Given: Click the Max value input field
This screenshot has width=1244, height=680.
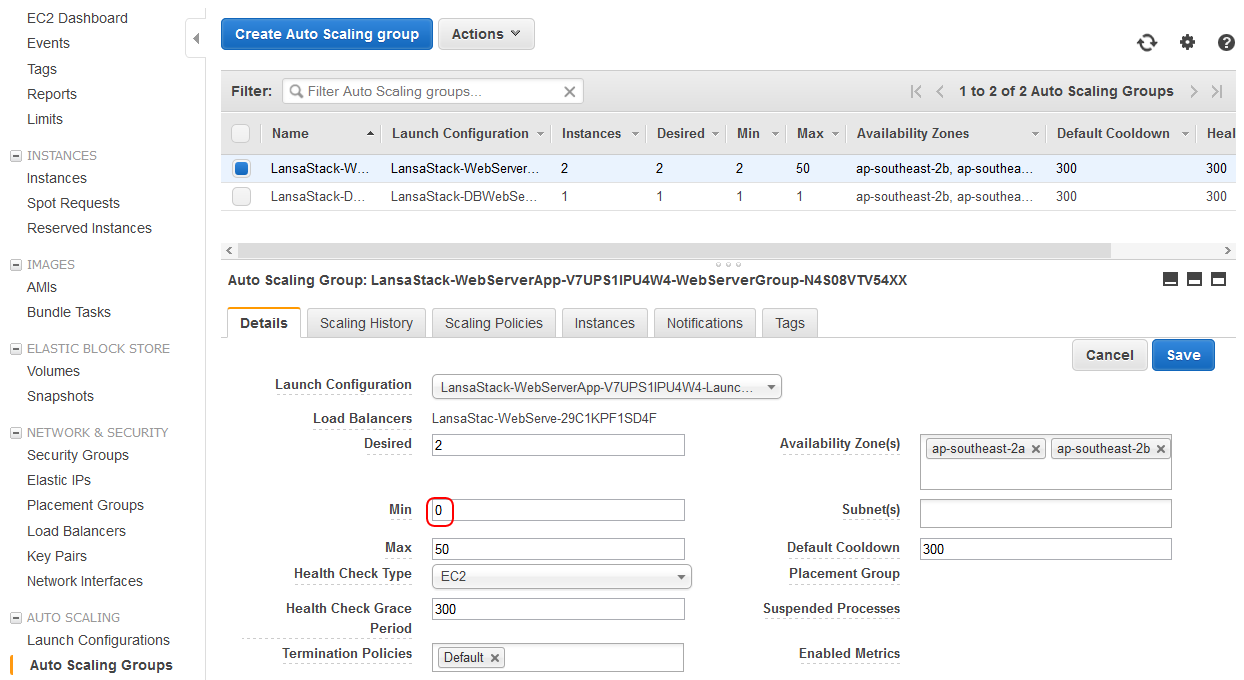Looking at the screenshot, I should 558,549.
